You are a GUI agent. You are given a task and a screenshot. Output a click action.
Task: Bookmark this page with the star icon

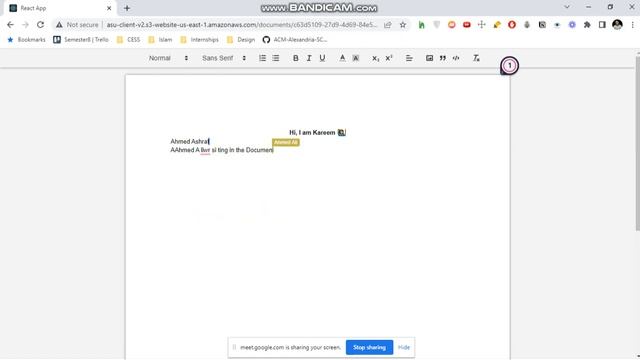point(403,25)
